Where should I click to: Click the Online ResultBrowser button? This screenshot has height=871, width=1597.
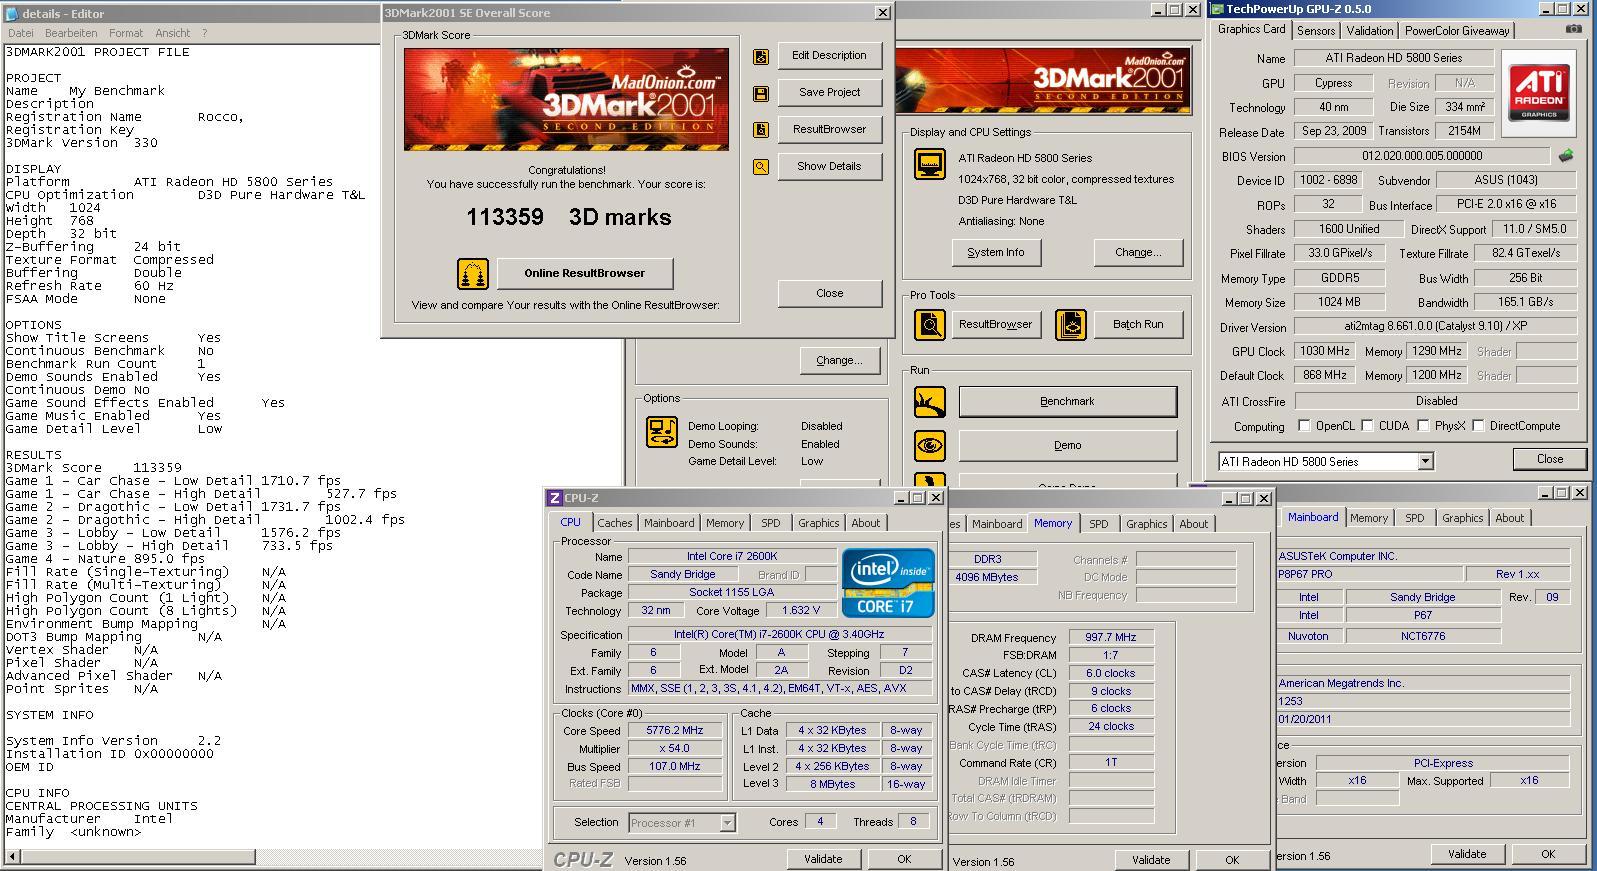pyautogui.click(x=585, y=273)
